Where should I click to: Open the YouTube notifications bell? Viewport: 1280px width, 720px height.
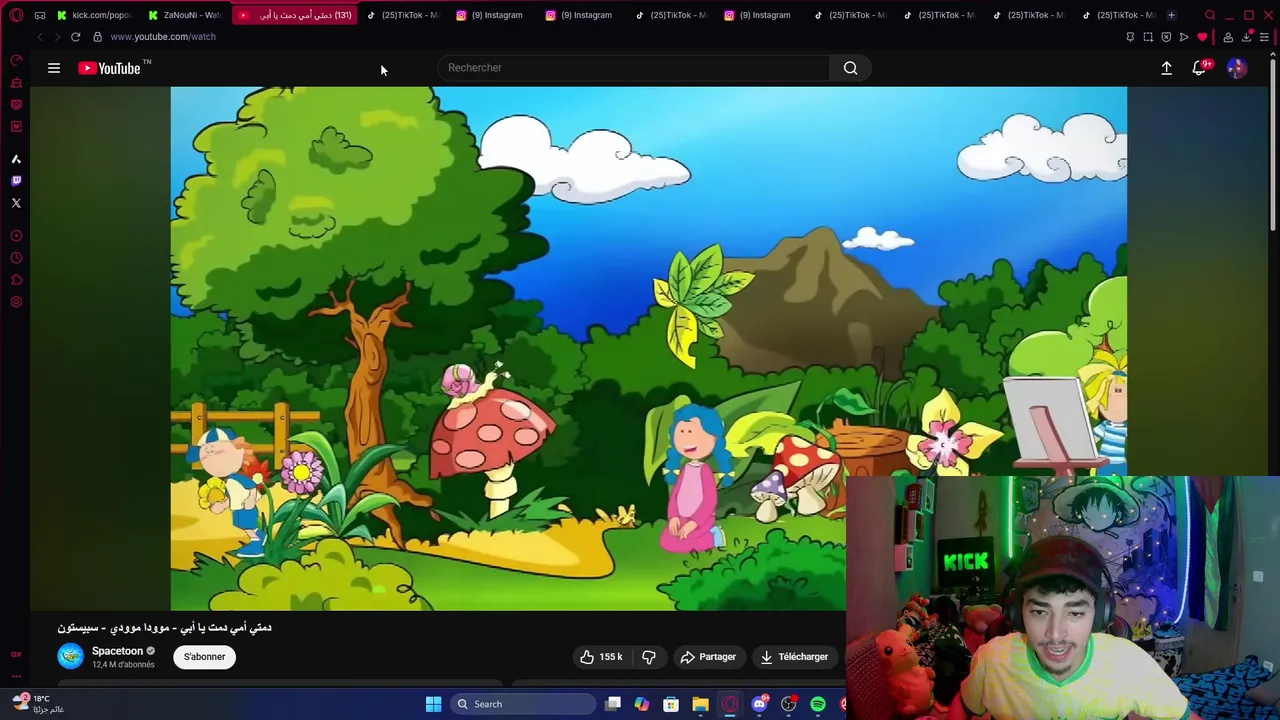(1200, 68)
